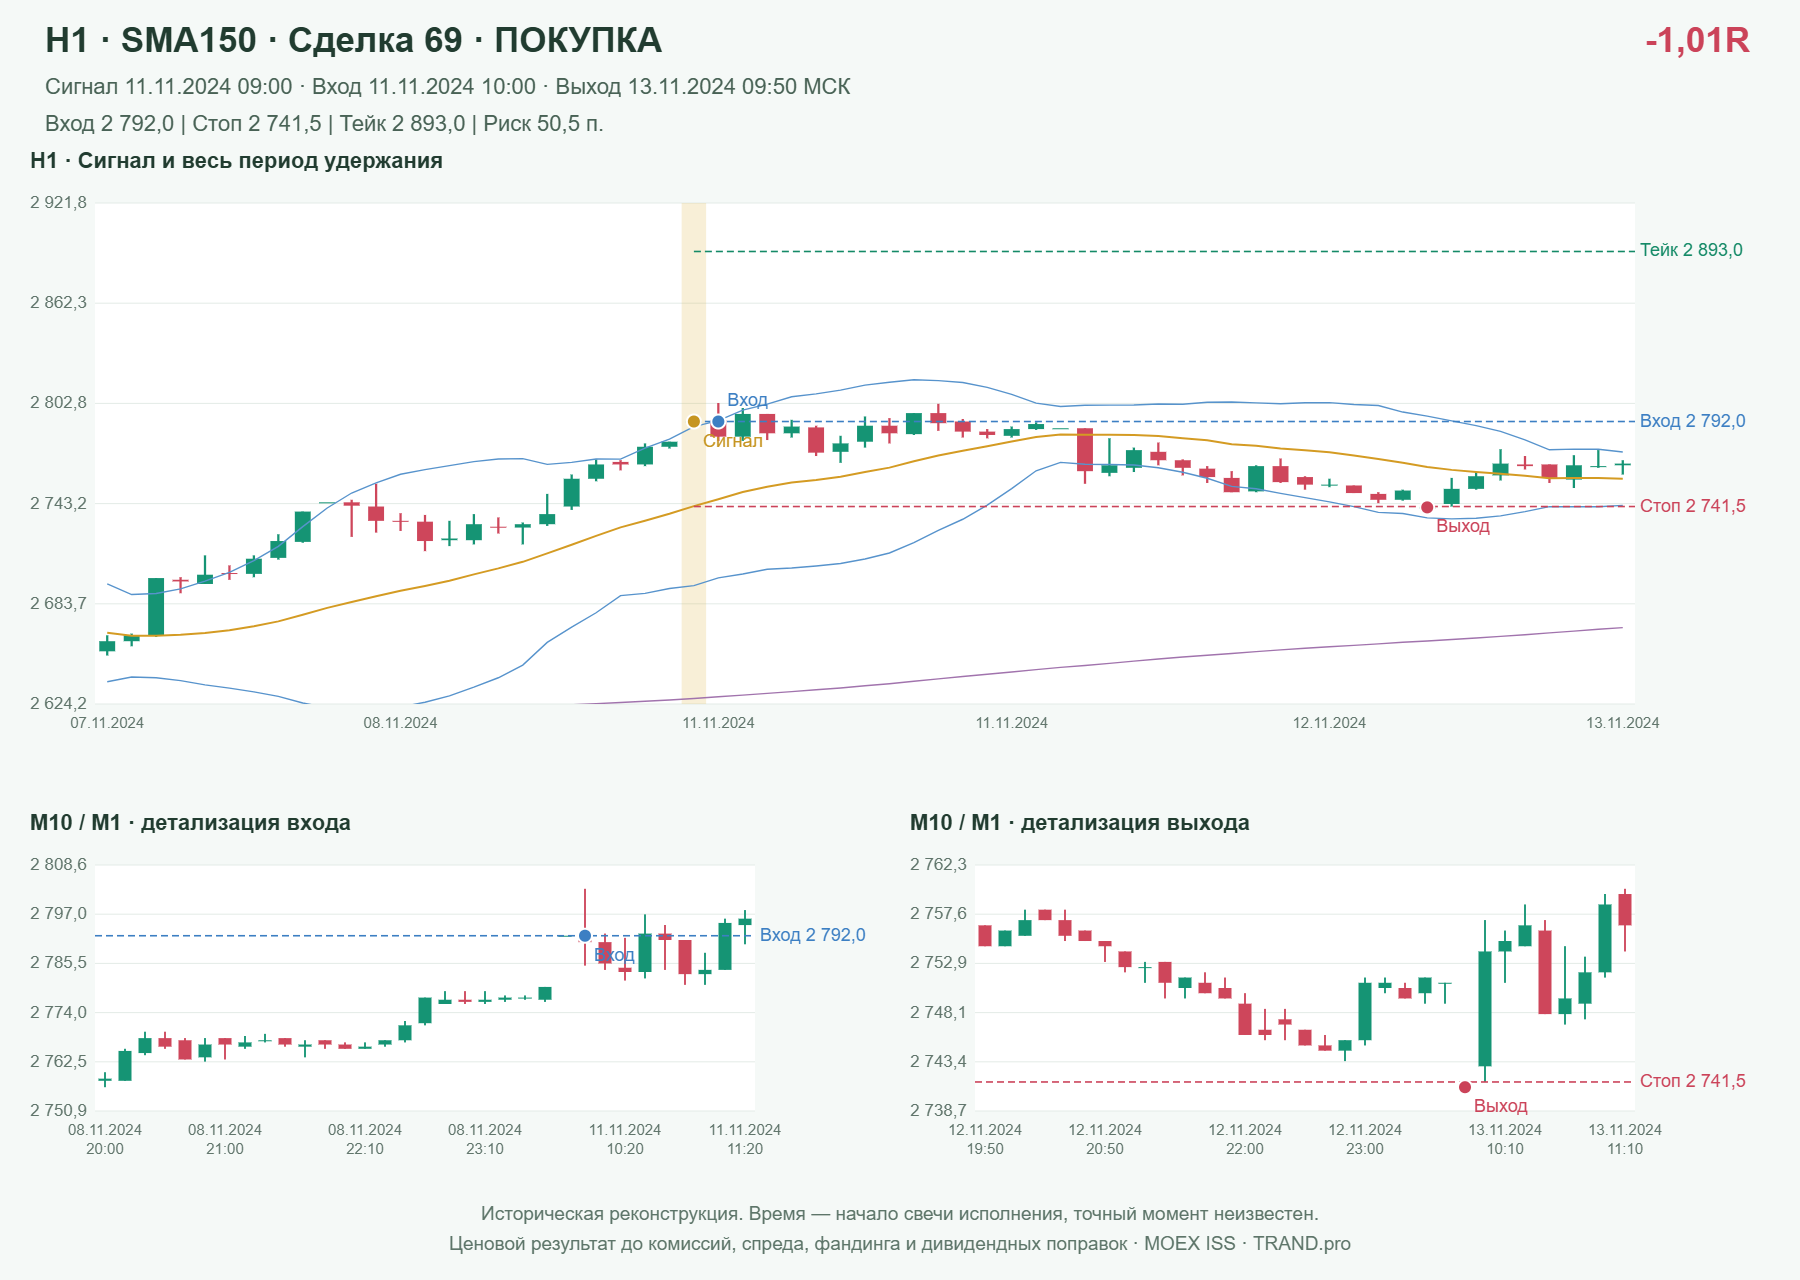This screenshot has width=1800, height=1280.
Task: Click the H1 axis value '2 921,8'
Action: [58, 203]
